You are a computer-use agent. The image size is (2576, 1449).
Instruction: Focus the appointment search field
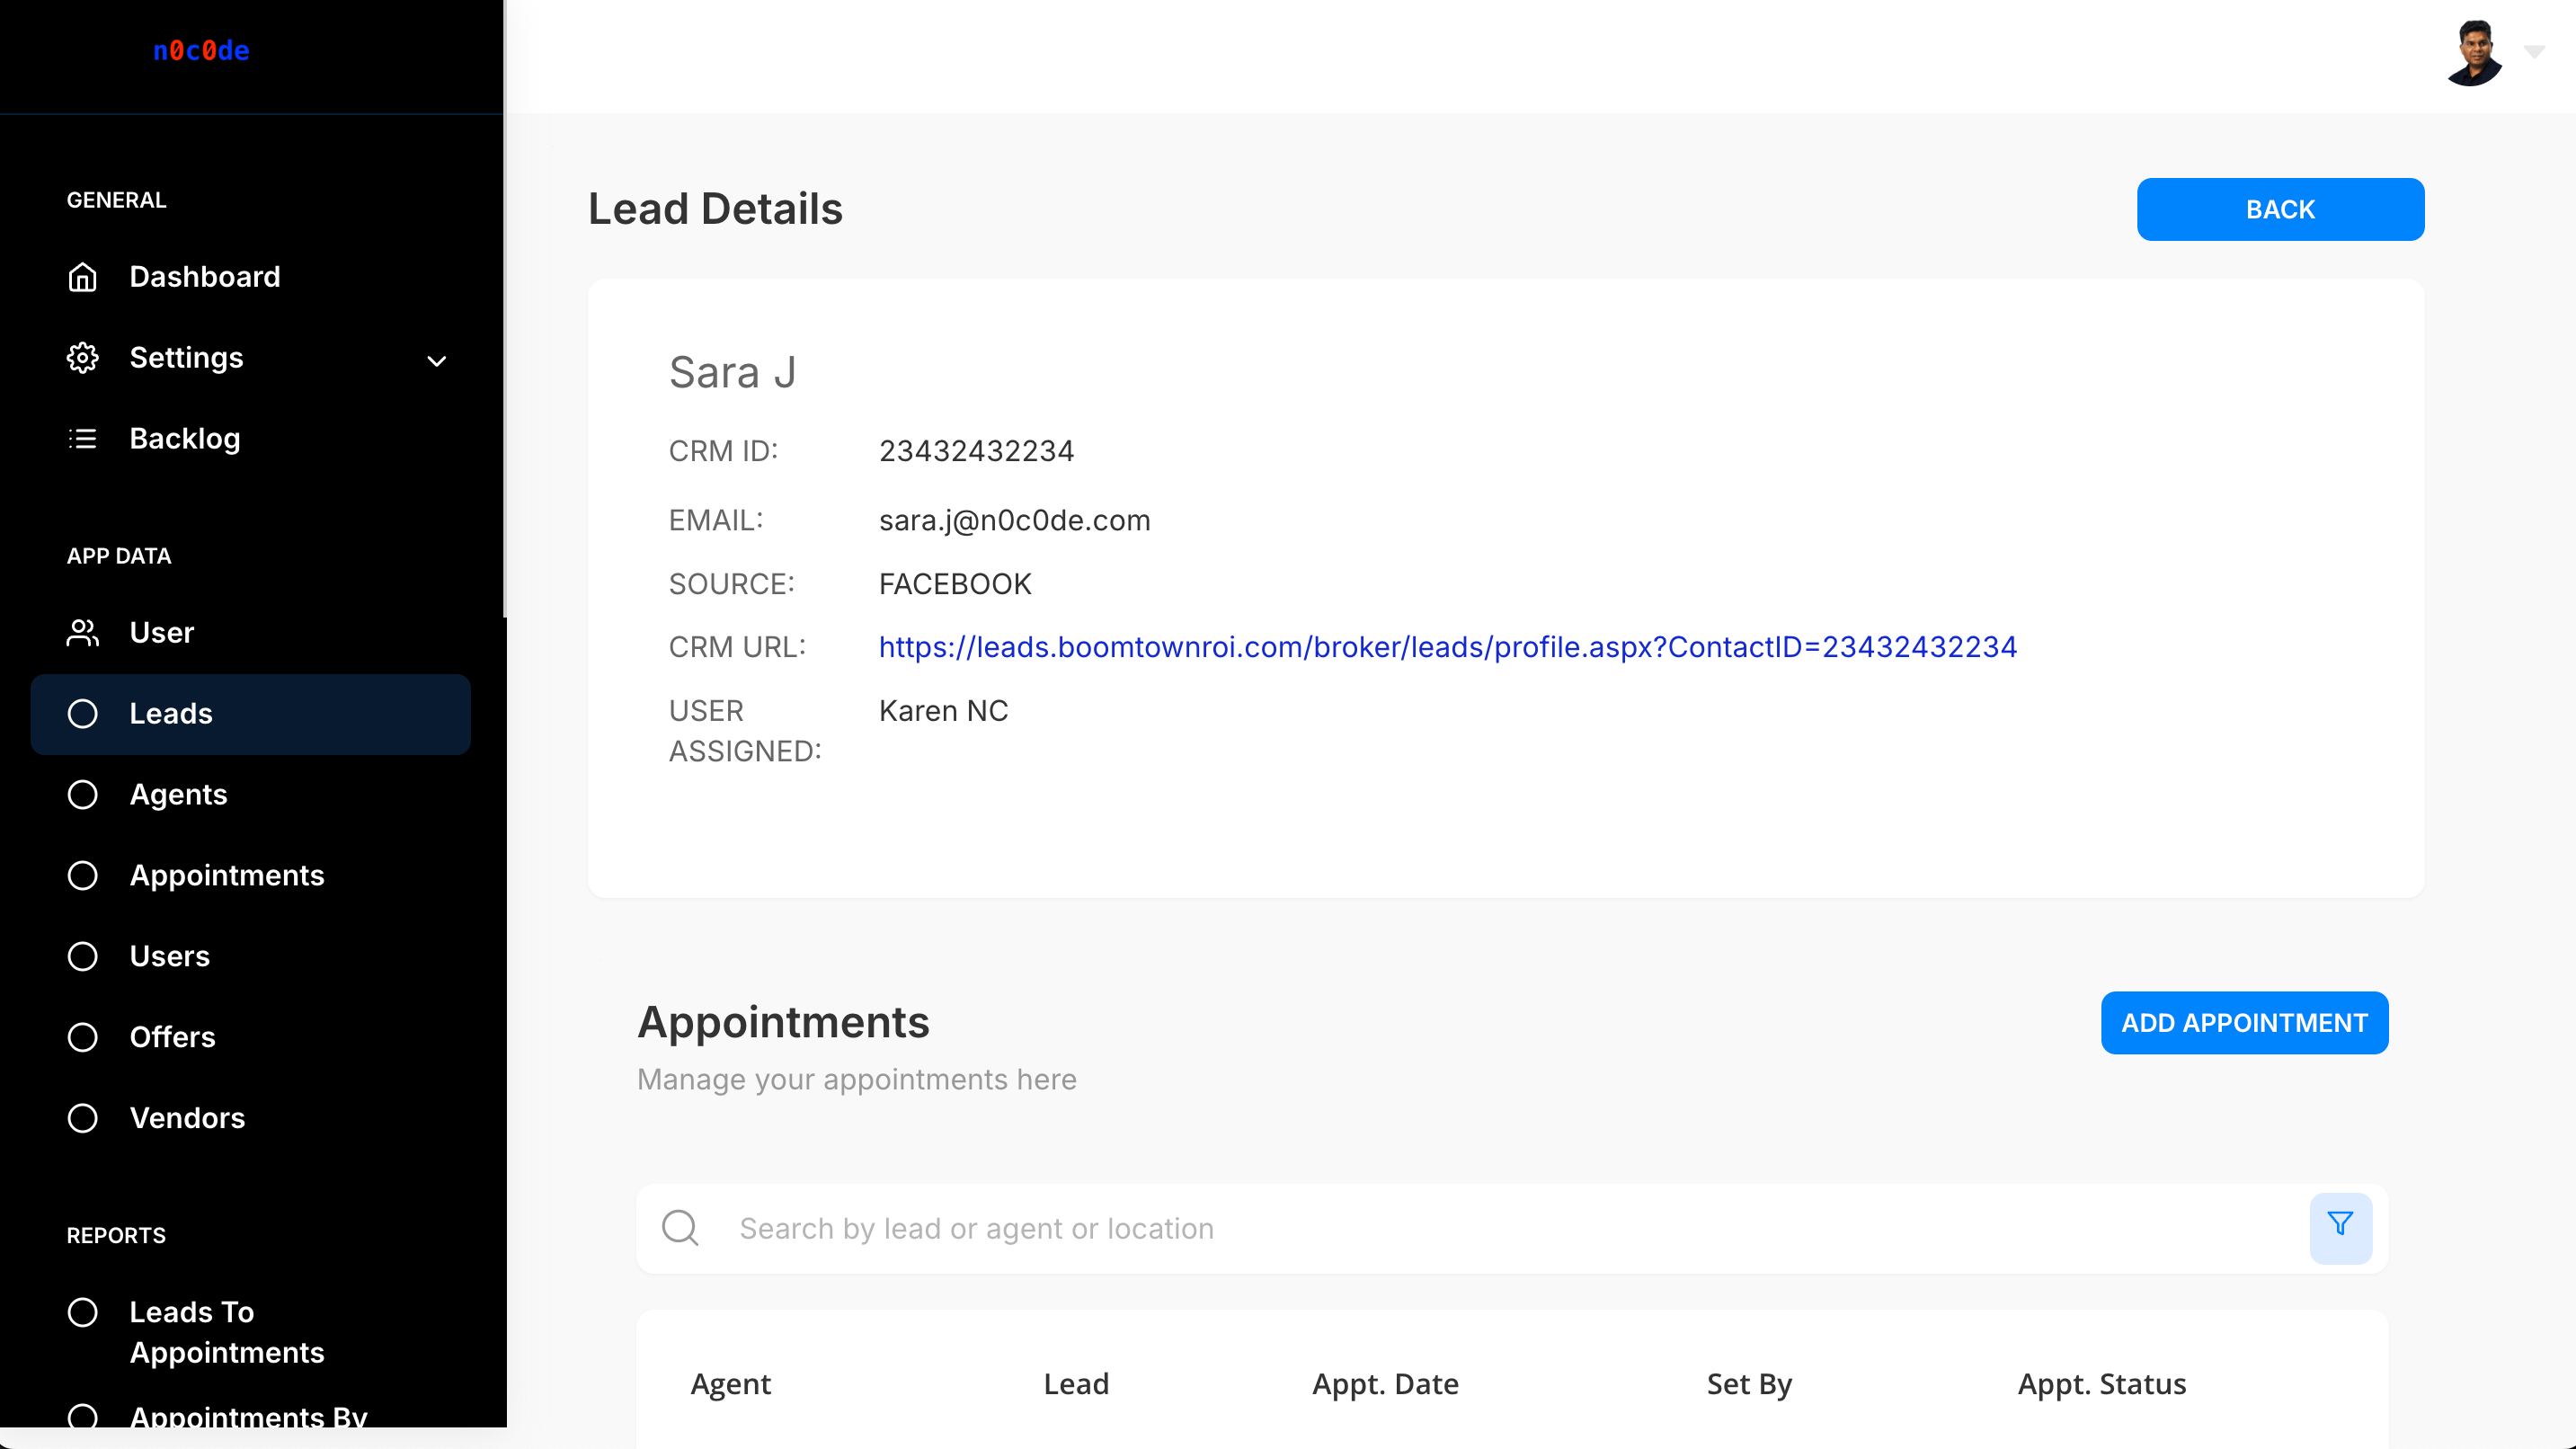pos(1500,1228)
